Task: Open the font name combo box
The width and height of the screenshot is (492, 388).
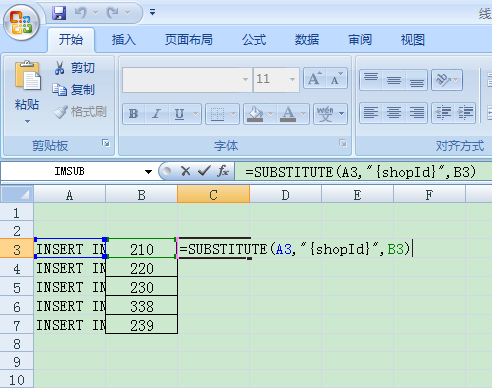Action: pyautogui.click(x=187, y=79)
